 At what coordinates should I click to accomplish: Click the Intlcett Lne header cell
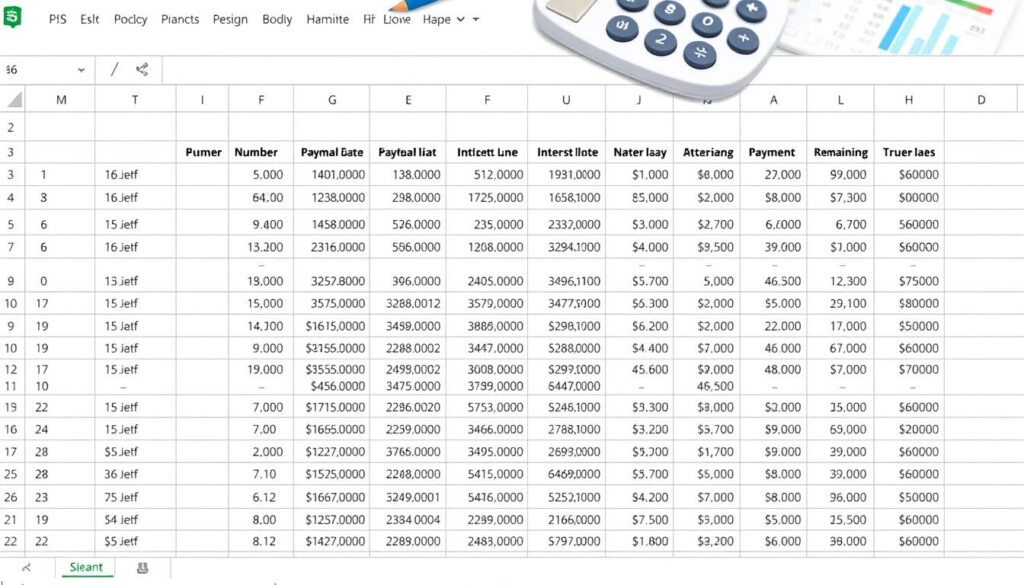487,152
